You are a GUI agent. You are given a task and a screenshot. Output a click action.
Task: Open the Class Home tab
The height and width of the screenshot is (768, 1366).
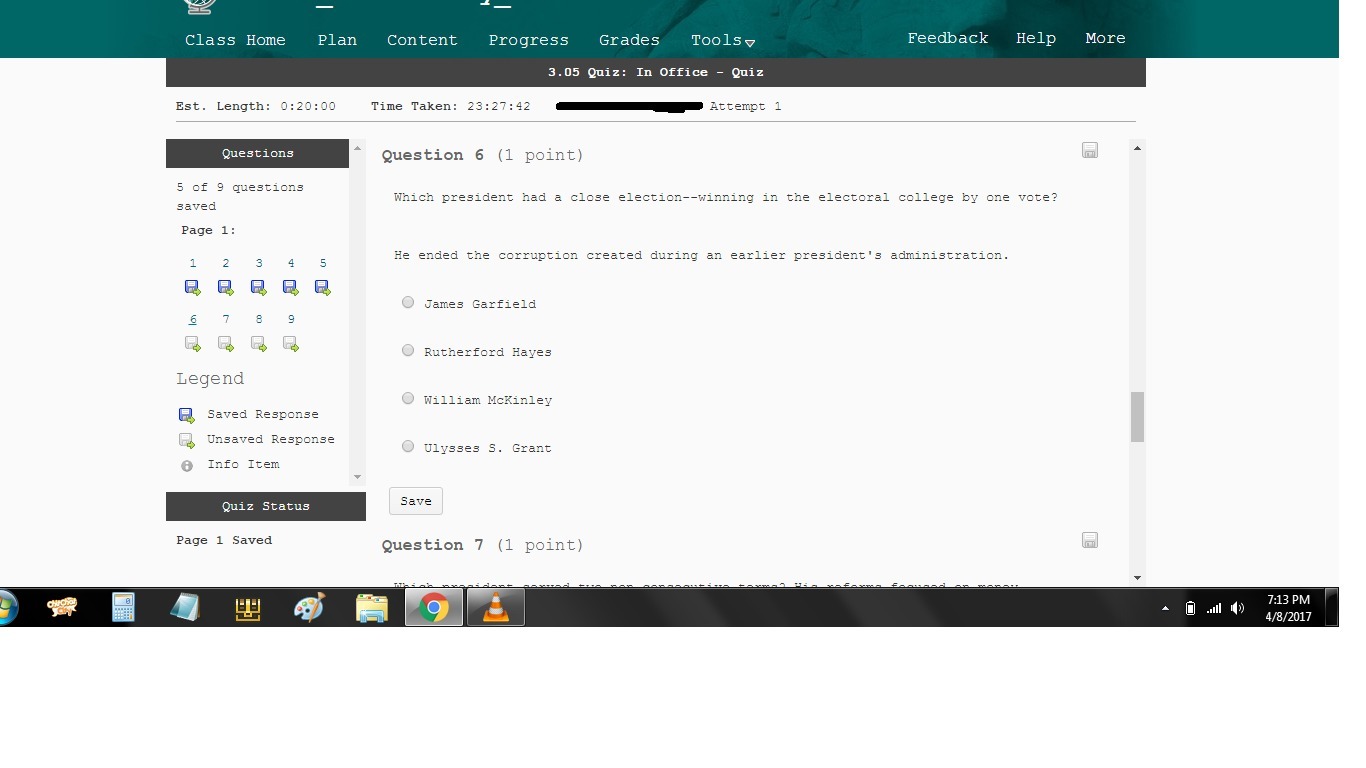click(235, 40)
